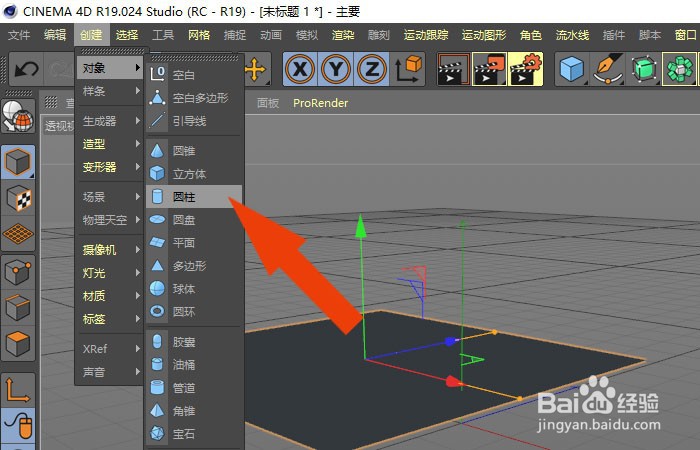The width and height of the screenshot is (700, 450).
Task: Click Render to Picture Viewer icon
Action: click(x=489, y=69)
